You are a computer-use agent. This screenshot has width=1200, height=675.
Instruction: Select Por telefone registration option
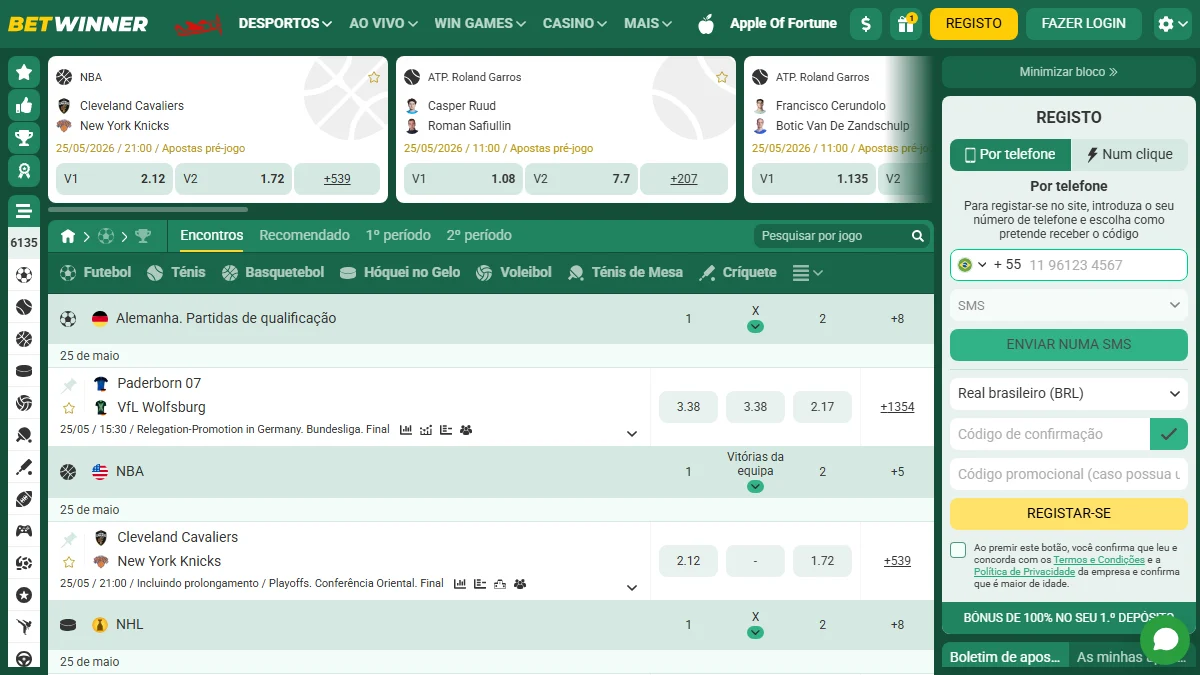coord(1010,155)
